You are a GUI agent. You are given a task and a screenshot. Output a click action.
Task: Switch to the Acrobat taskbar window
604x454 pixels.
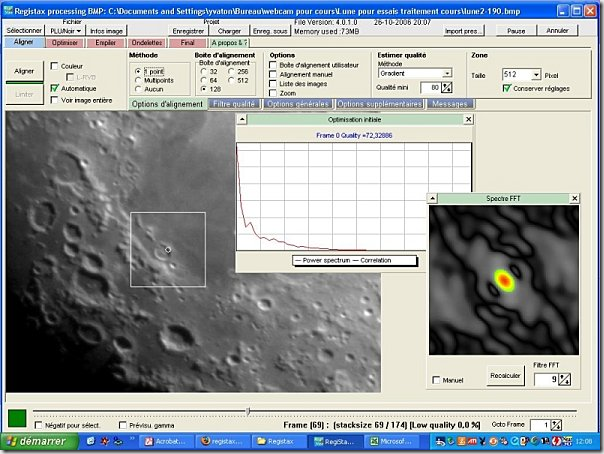tap(166, 441)
